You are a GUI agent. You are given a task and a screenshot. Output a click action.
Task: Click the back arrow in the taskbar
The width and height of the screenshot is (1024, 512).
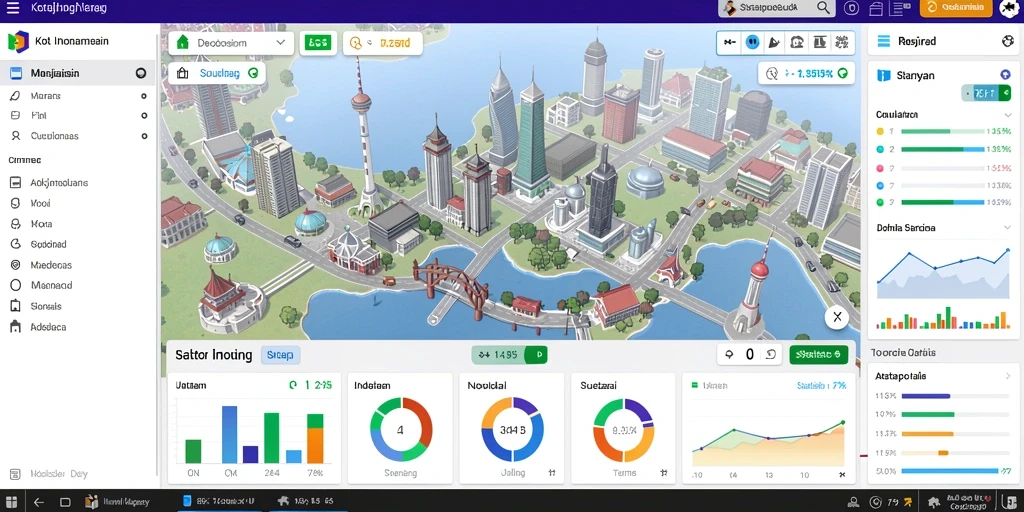39,502
